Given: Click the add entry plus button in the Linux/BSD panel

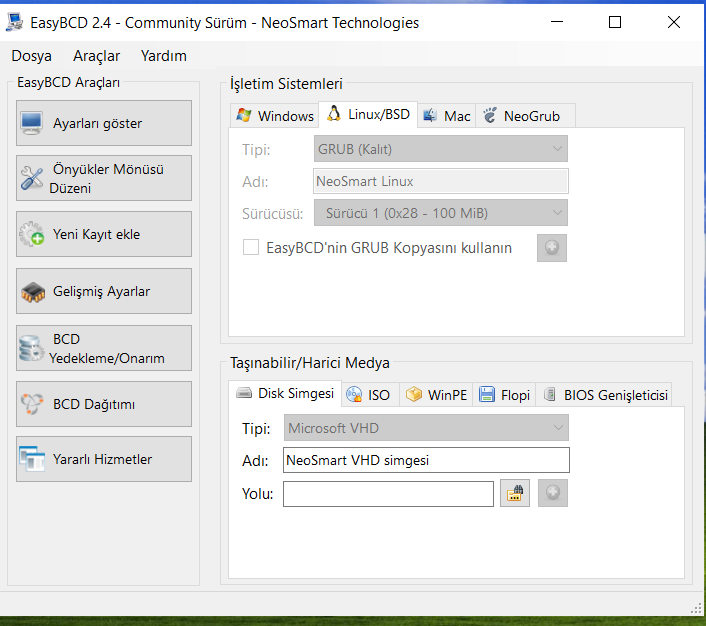Looking at the screenshot, I should click(x=552, y=248).
